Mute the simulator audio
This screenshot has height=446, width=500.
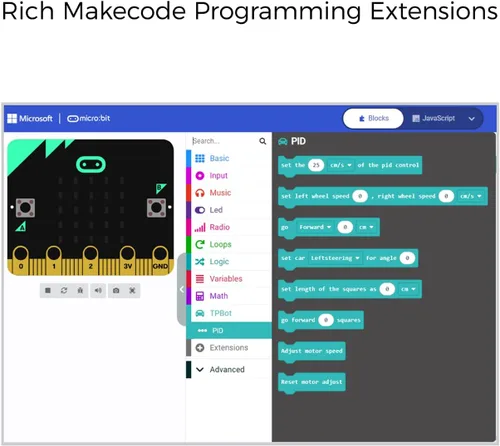pos(98,290)
